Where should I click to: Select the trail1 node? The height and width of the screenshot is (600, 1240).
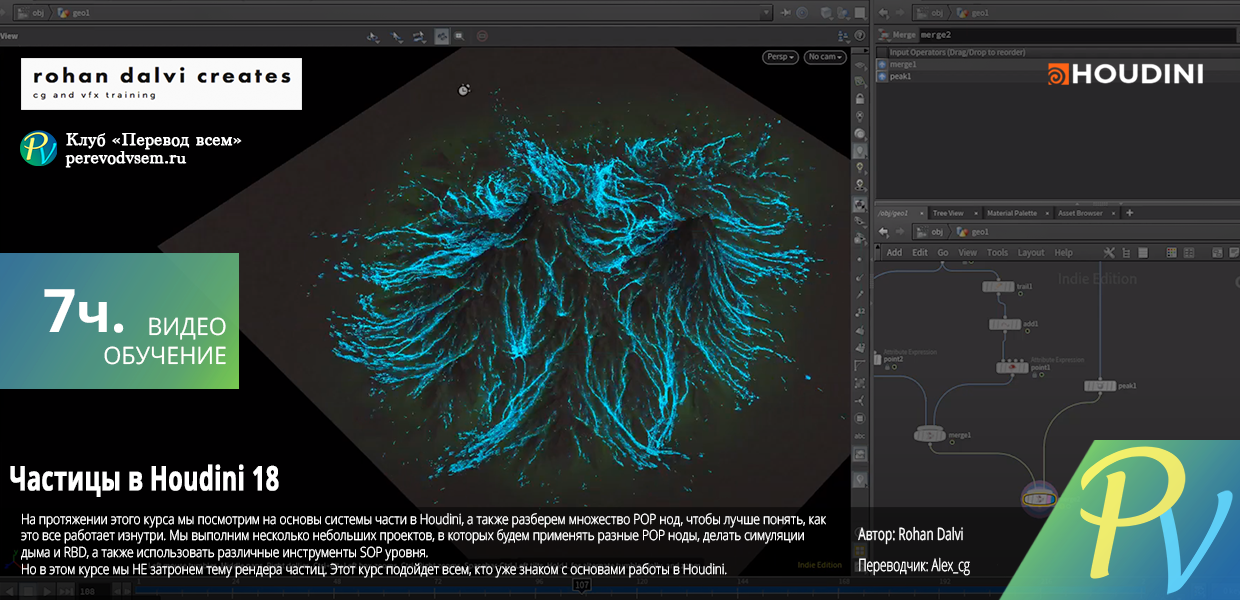(x=996, y=287)
